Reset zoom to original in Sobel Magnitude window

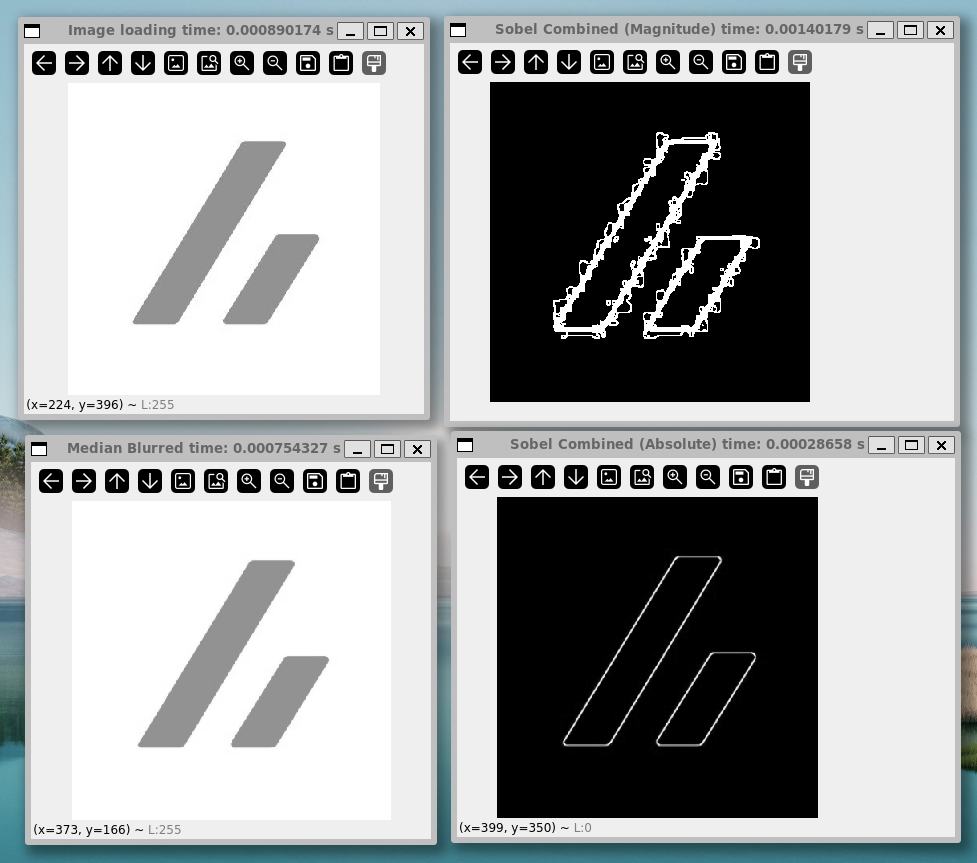602,62
